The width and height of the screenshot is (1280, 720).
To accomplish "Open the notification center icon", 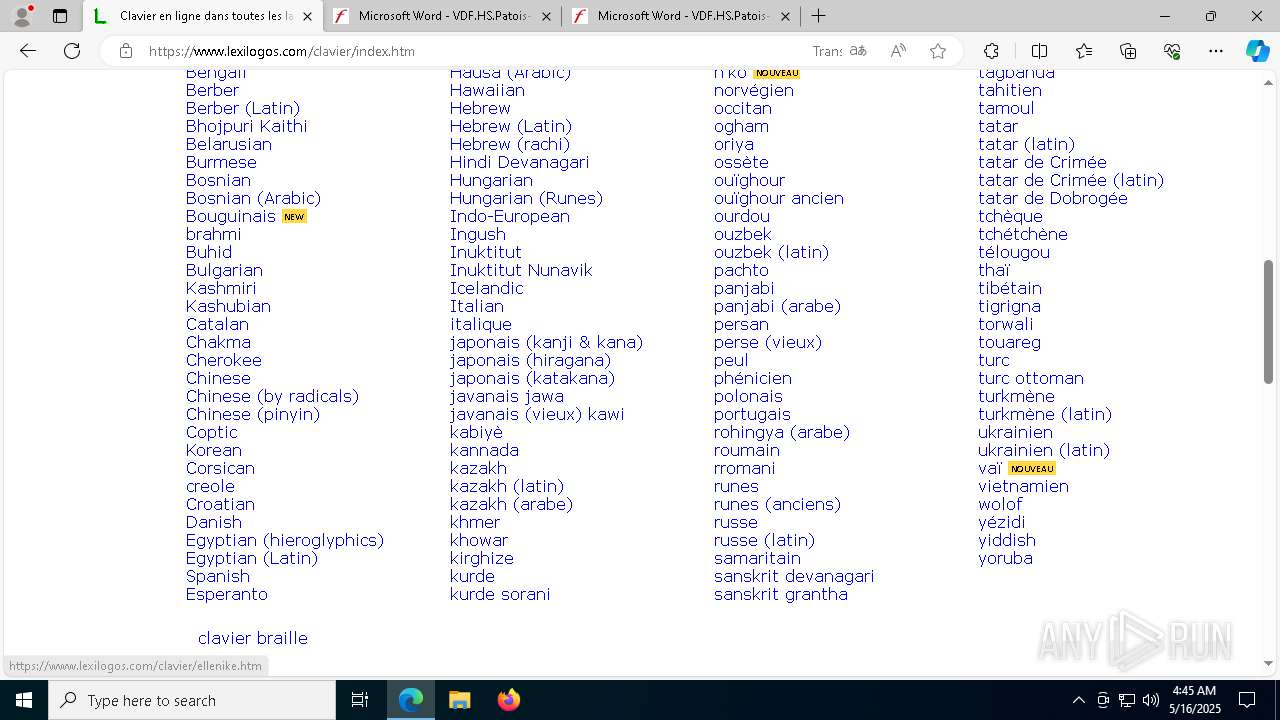I will coord(1247,700).
